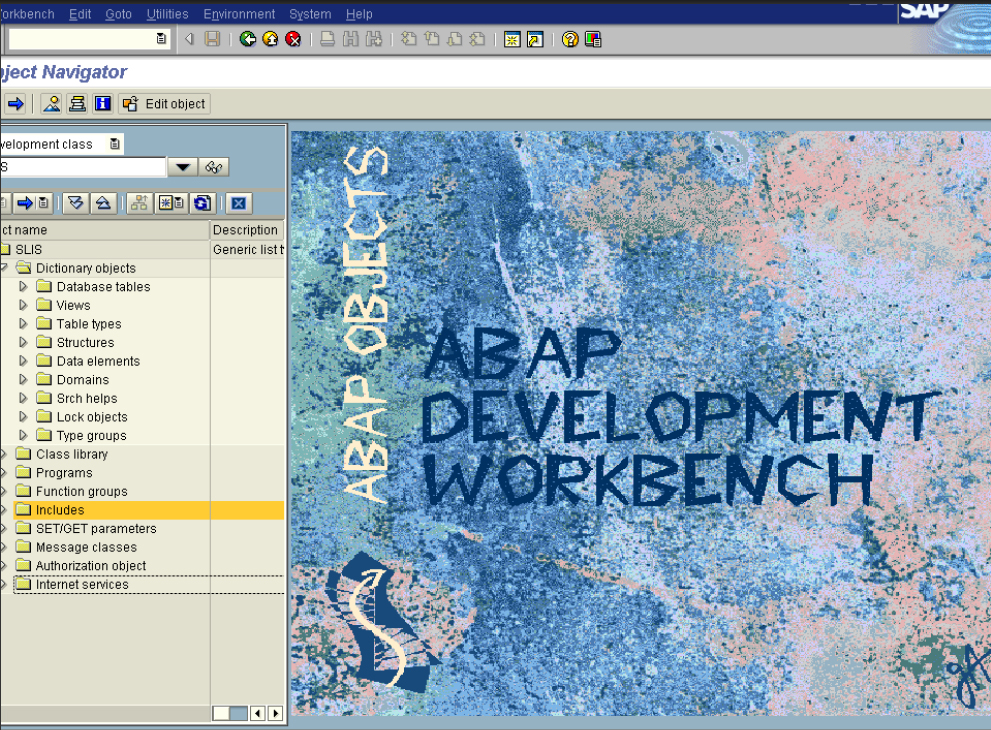Open the Edit menu
Screen dimensions: 991x730
click(x=80, y=14)
